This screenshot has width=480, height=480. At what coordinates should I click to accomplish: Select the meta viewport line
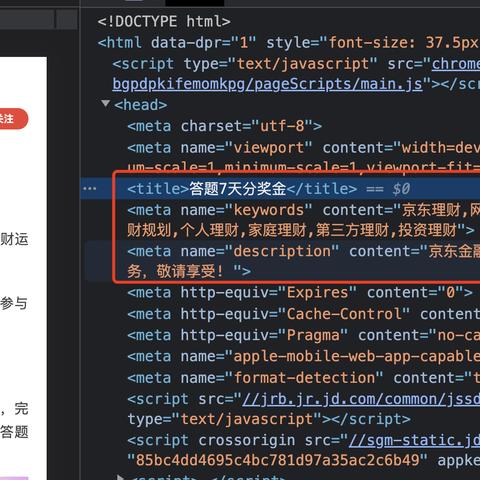coord(303,148)
